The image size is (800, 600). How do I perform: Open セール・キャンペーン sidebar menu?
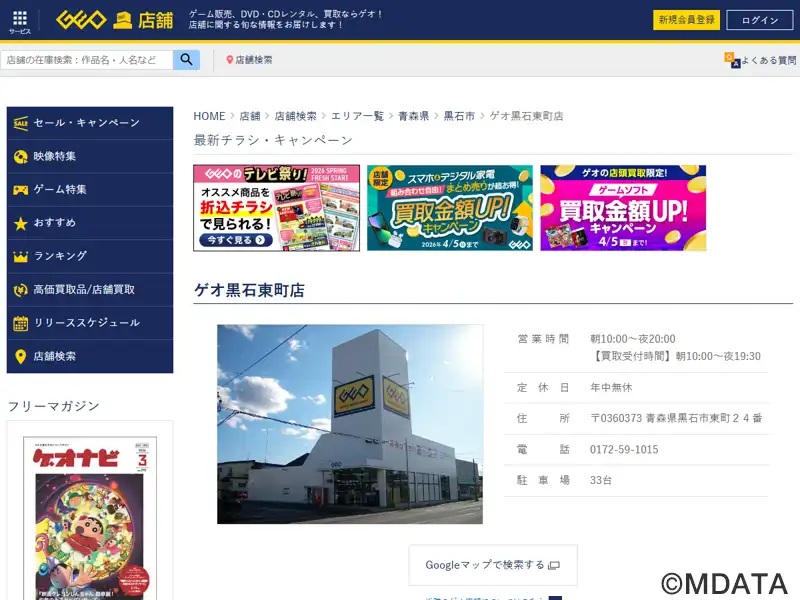pos(90,123)
